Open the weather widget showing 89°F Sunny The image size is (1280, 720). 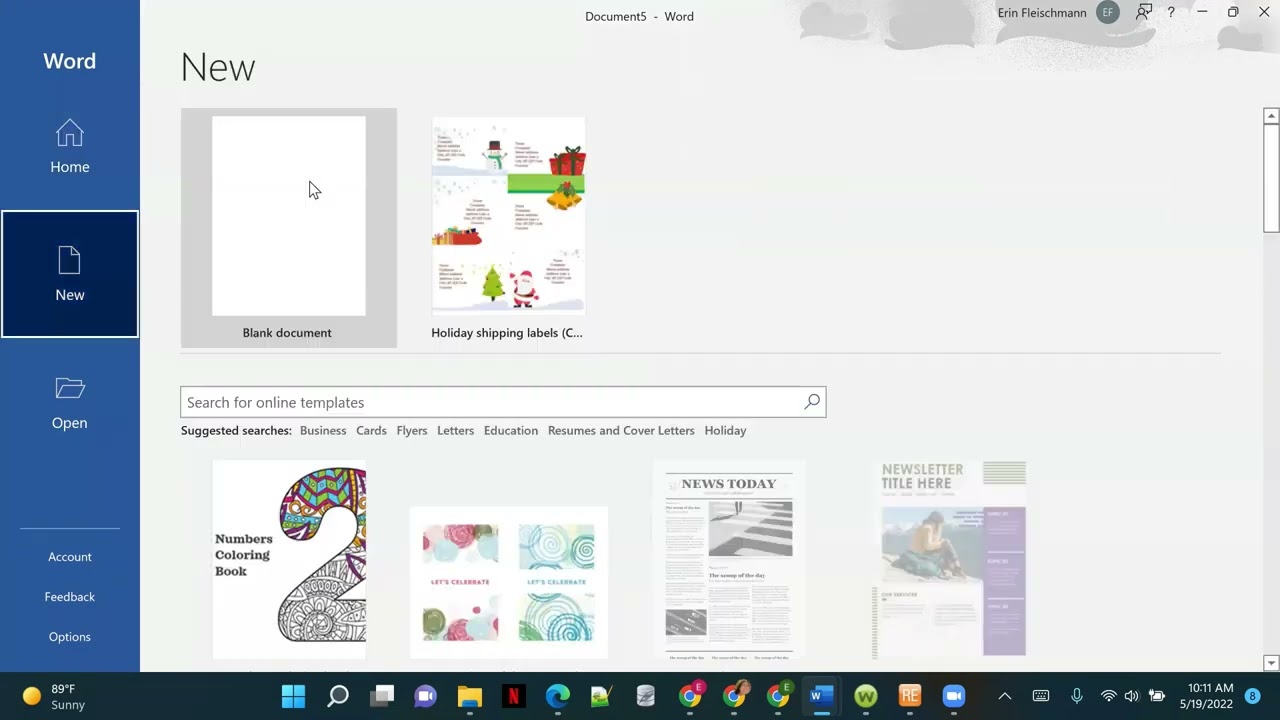coord(54,697)
